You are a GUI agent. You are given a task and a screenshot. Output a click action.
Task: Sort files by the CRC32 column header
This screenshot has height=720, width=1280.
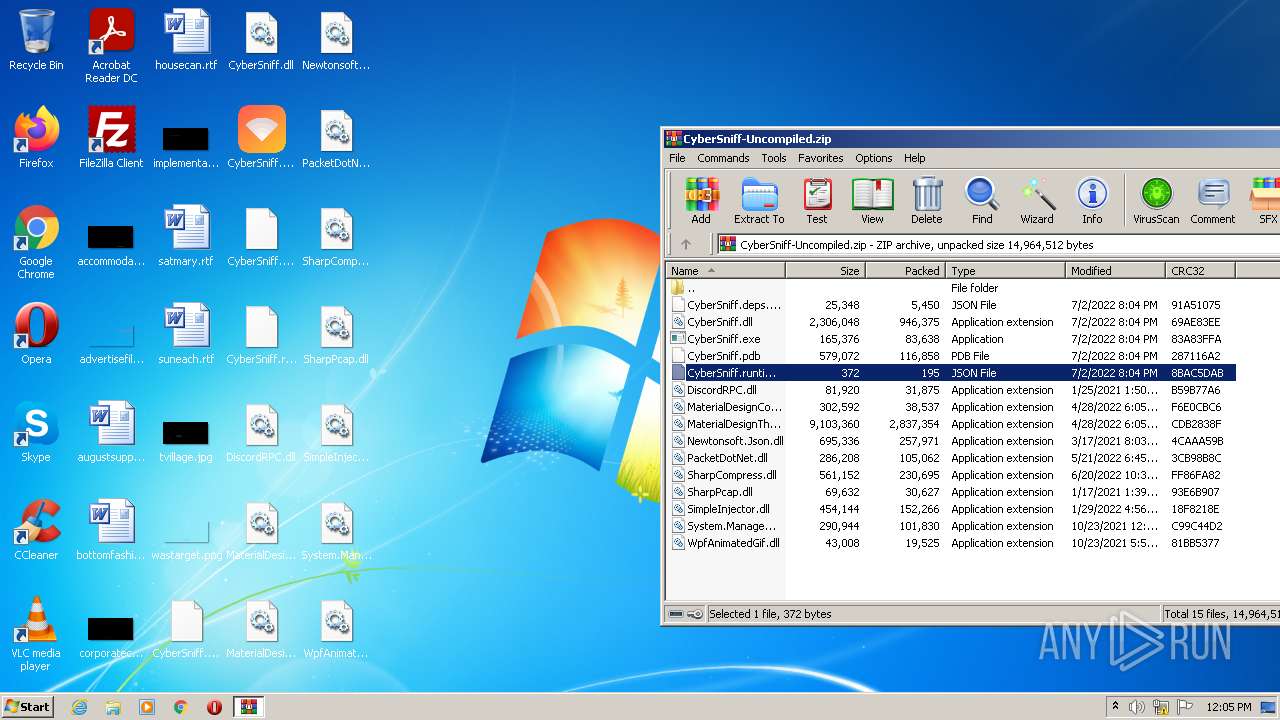click(x=1200, y=270)
